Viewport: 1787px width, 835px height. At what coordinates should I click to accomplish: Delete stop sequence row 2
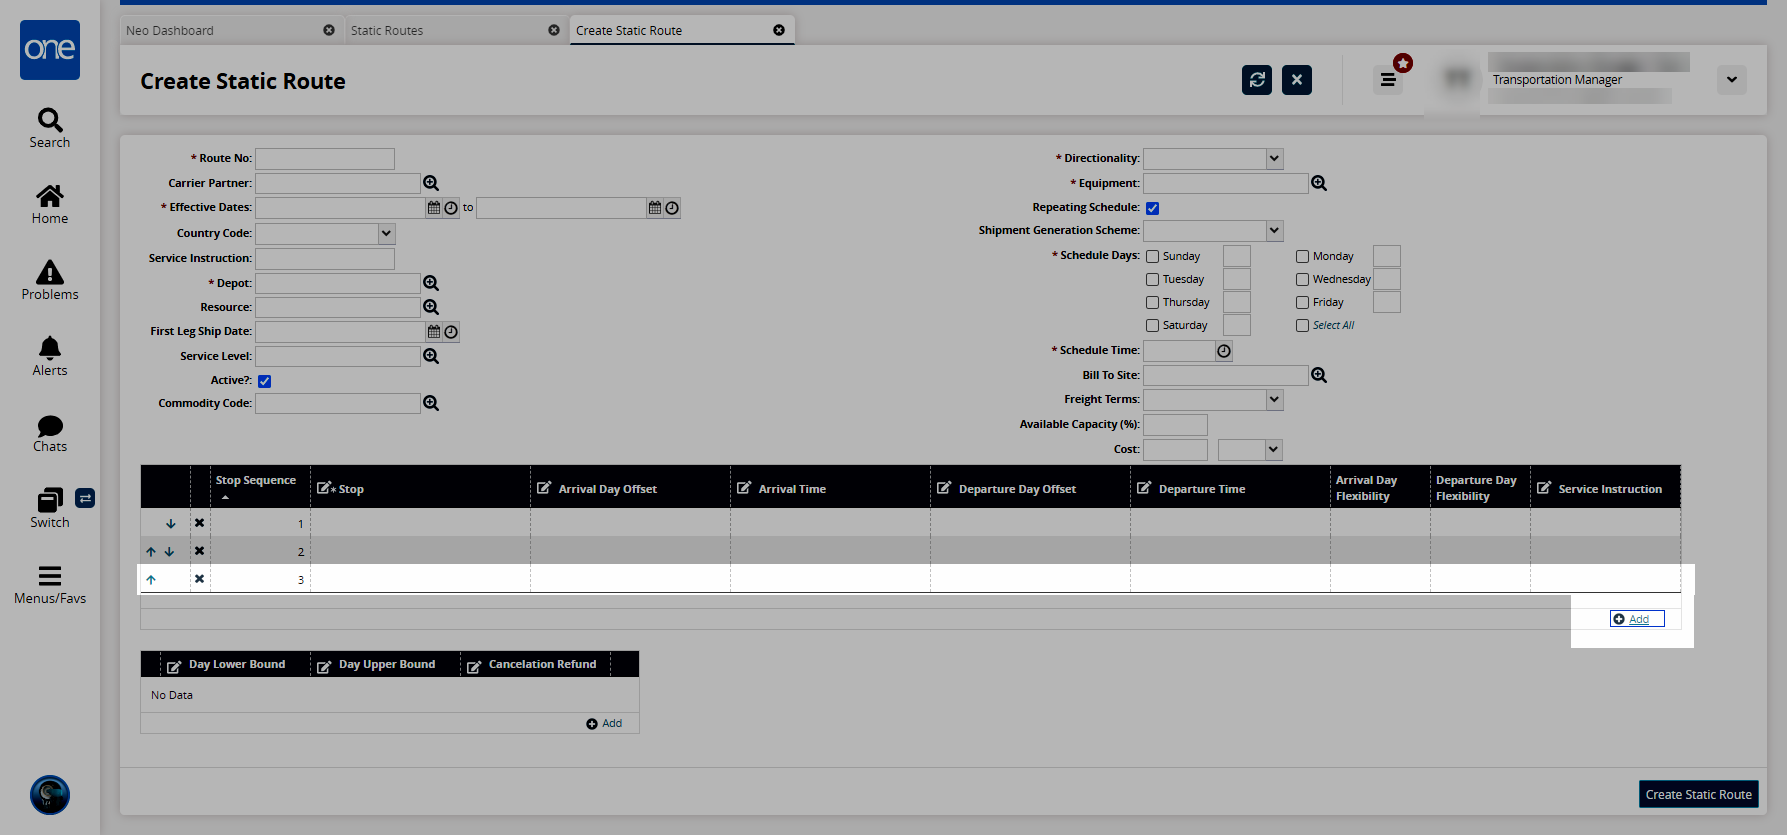point(199,551)
